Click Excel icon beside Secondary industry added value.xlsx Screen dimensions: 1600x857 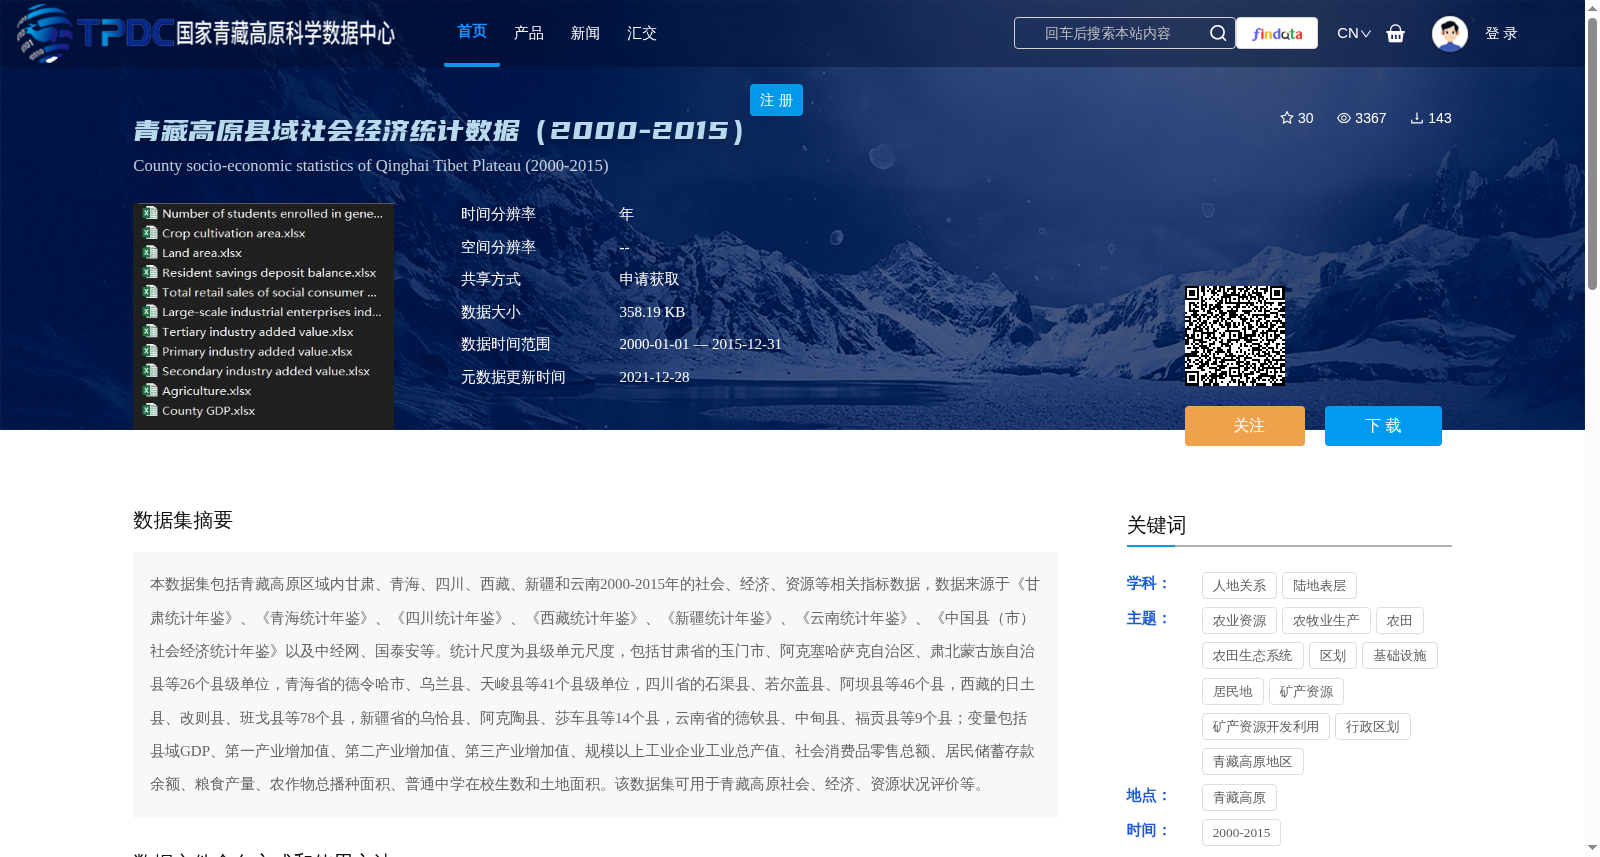[150, 371]
